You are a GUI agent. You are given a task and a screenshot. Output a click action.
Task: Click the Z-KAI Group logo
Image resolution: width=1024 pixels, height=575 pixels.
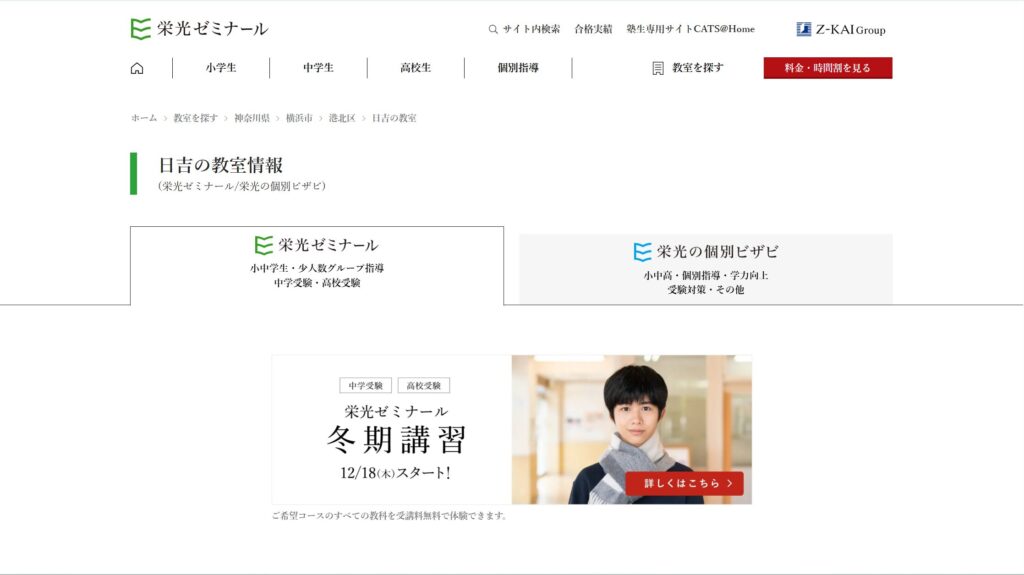[x=841, y=29]
